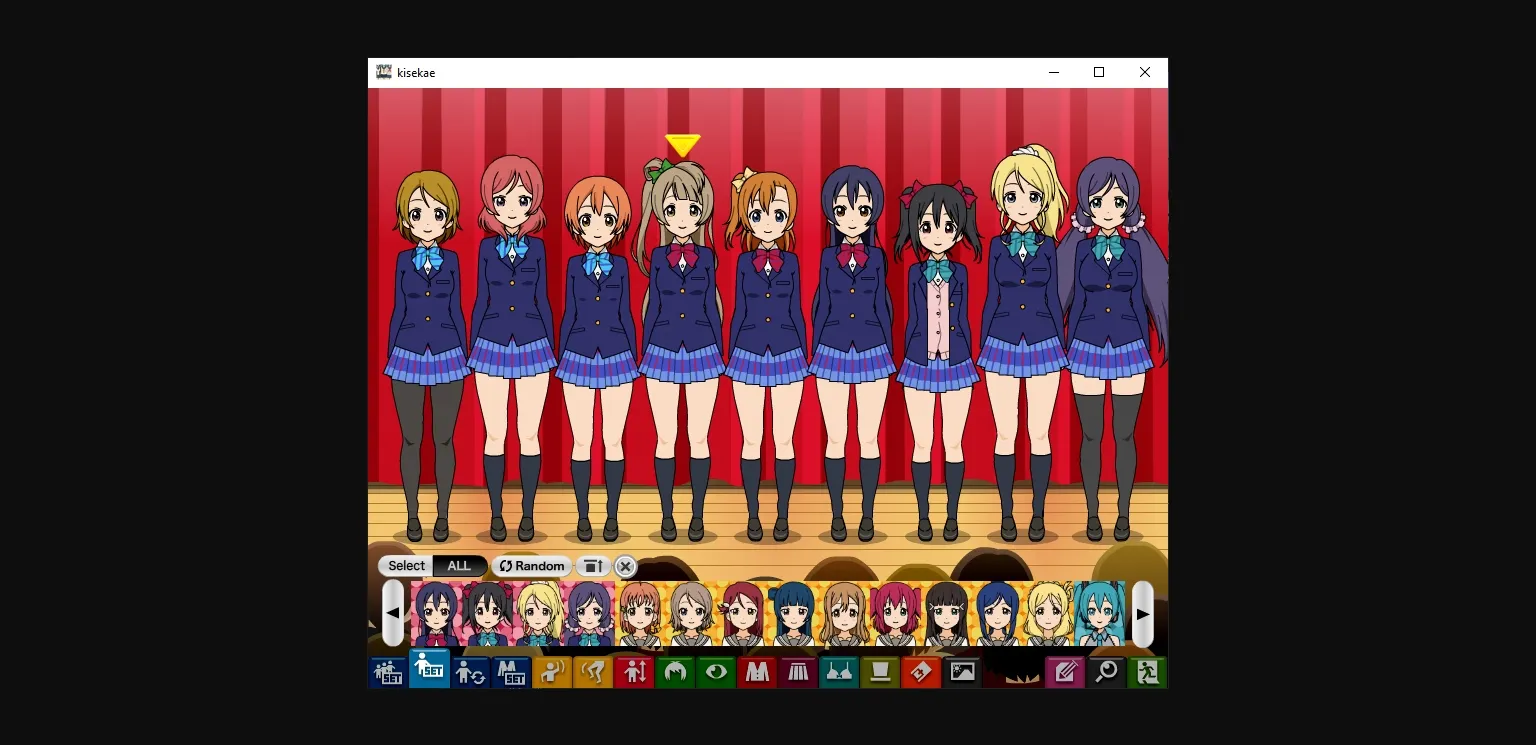Select the underwear editing tool
The image size is (1536, 745).
coord(839,672)
